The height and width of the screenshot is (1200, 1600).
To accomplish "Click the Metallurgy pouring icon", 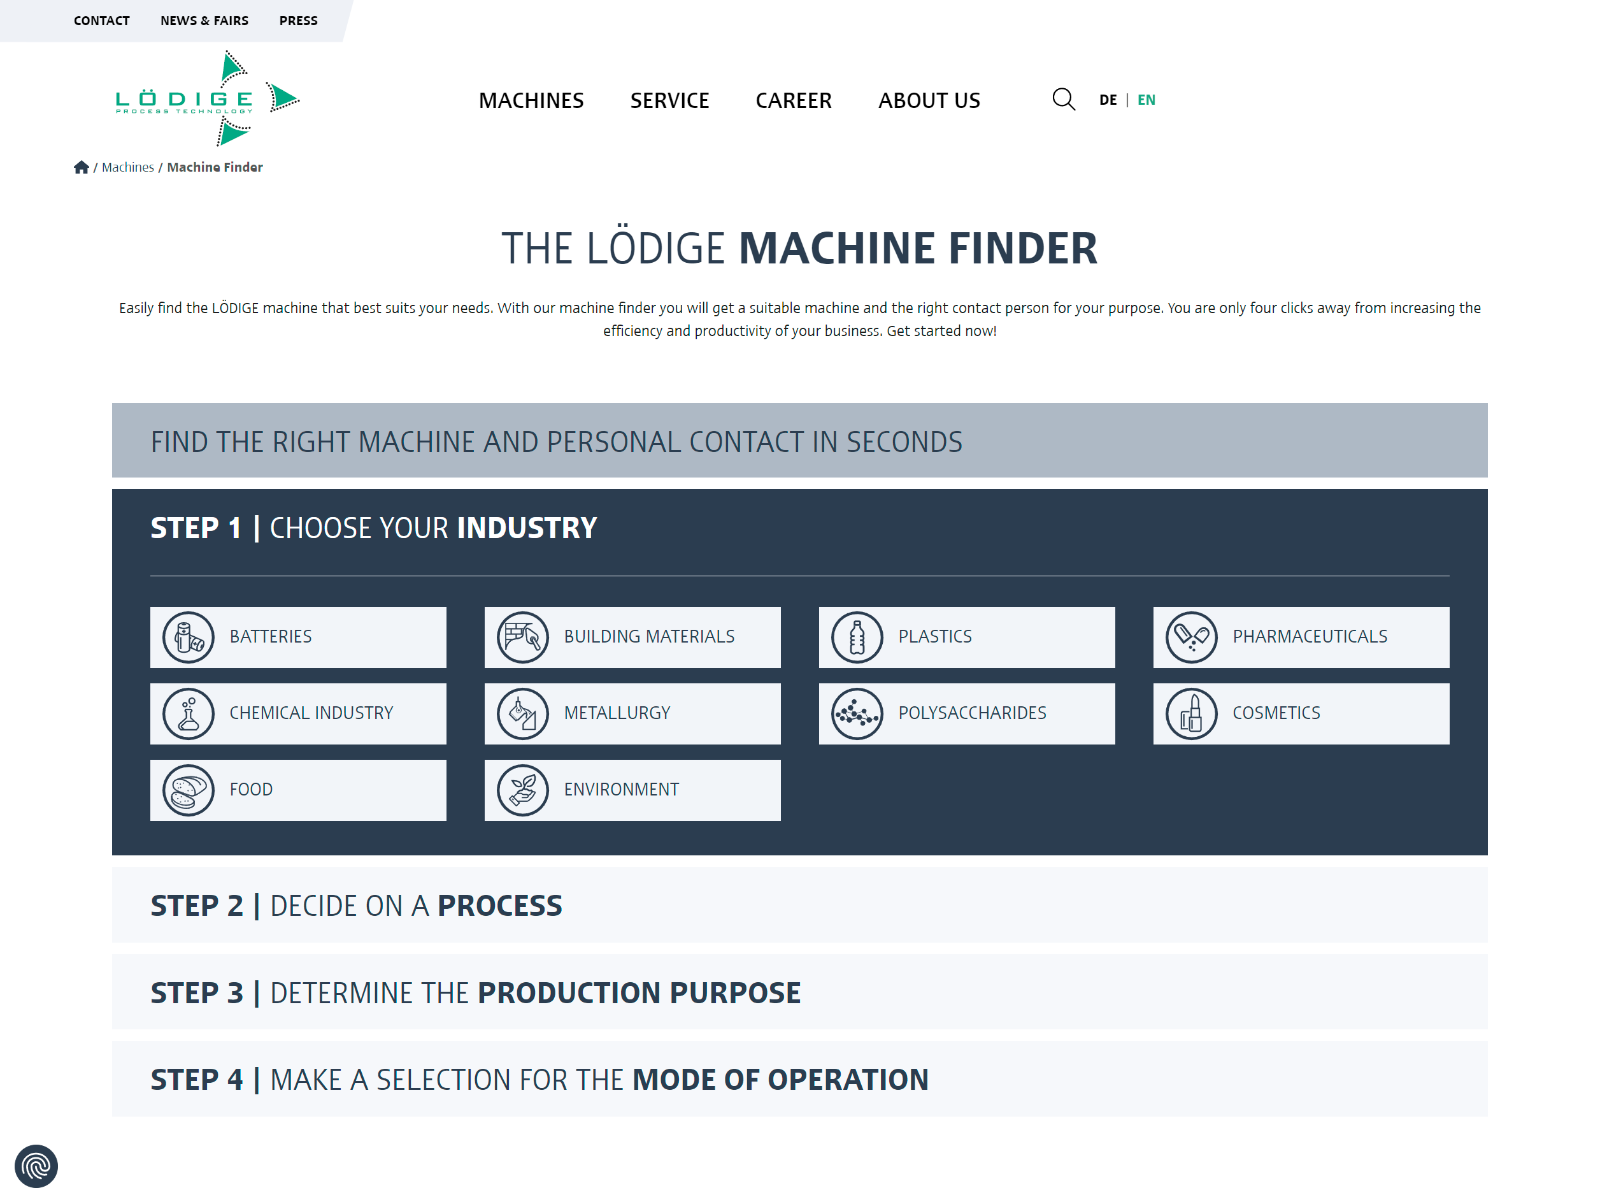I will pyautogui.click(x=523, y=714).
